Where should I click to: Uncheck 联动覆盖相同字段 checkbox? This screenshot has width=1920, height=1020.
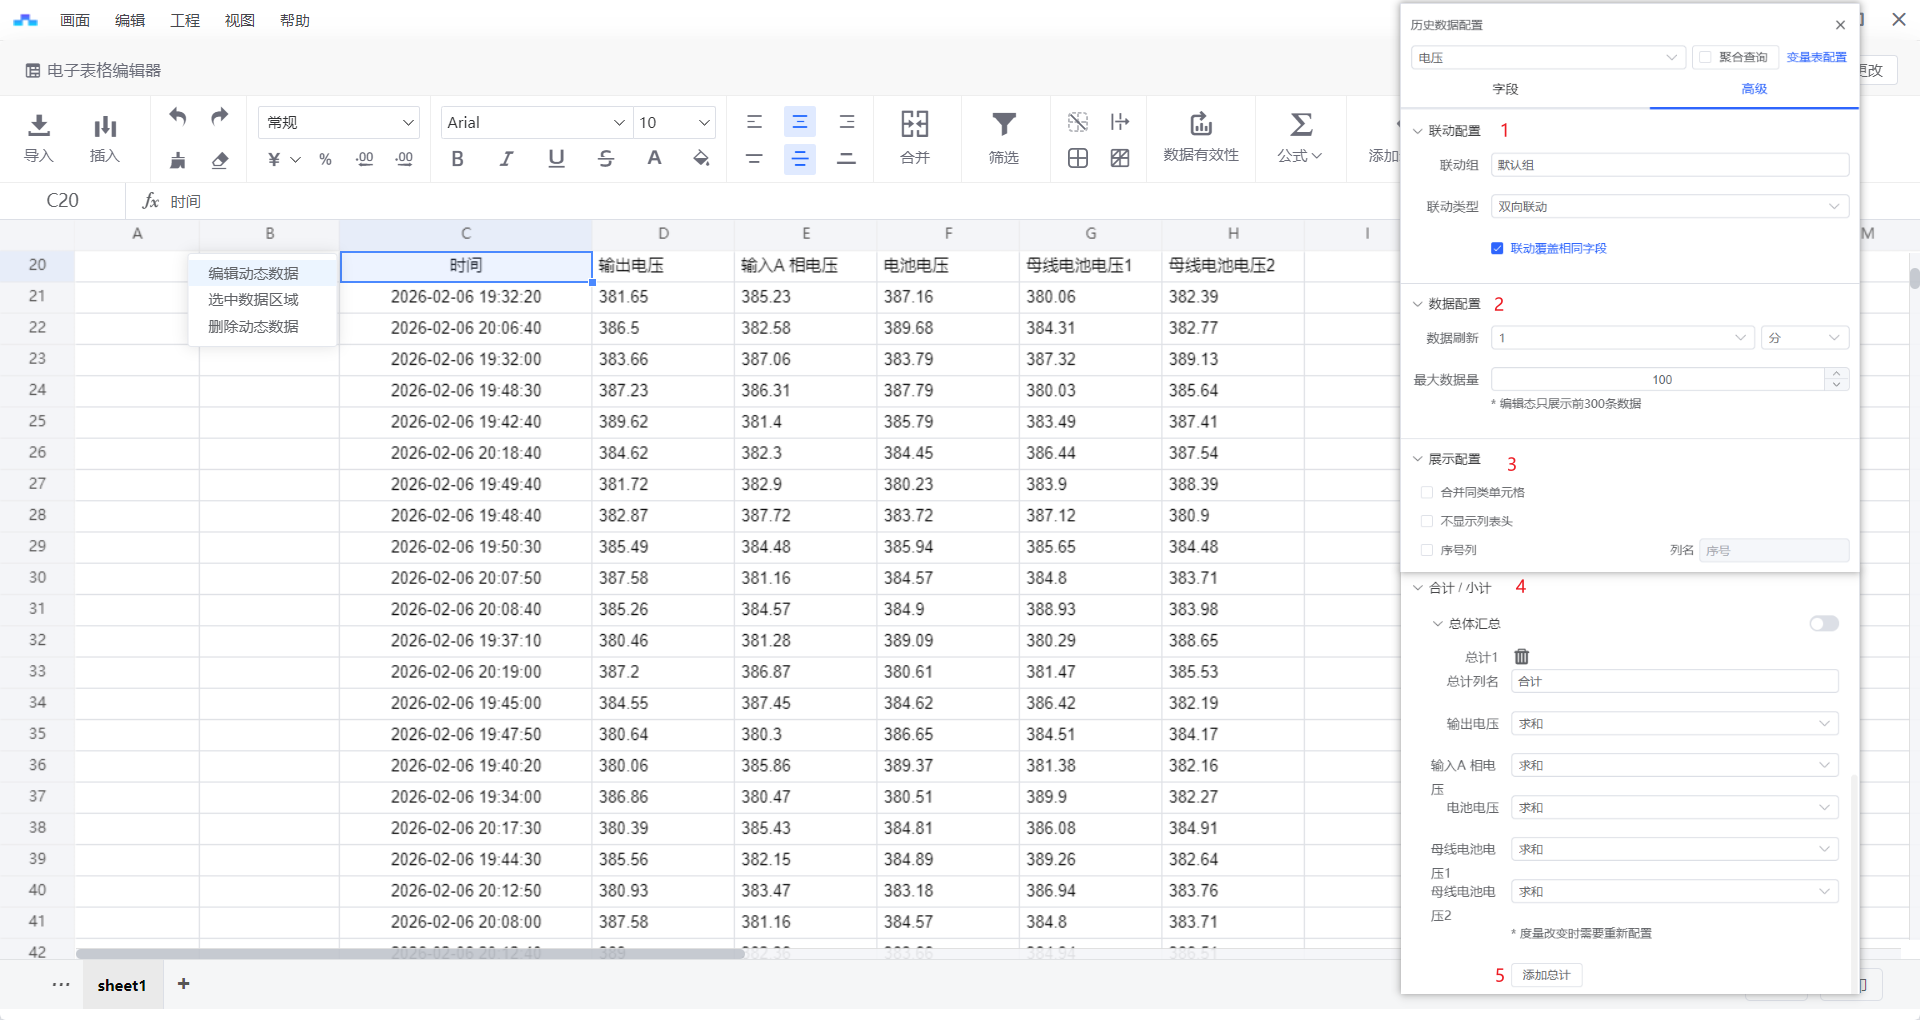tap(1497, 249)
